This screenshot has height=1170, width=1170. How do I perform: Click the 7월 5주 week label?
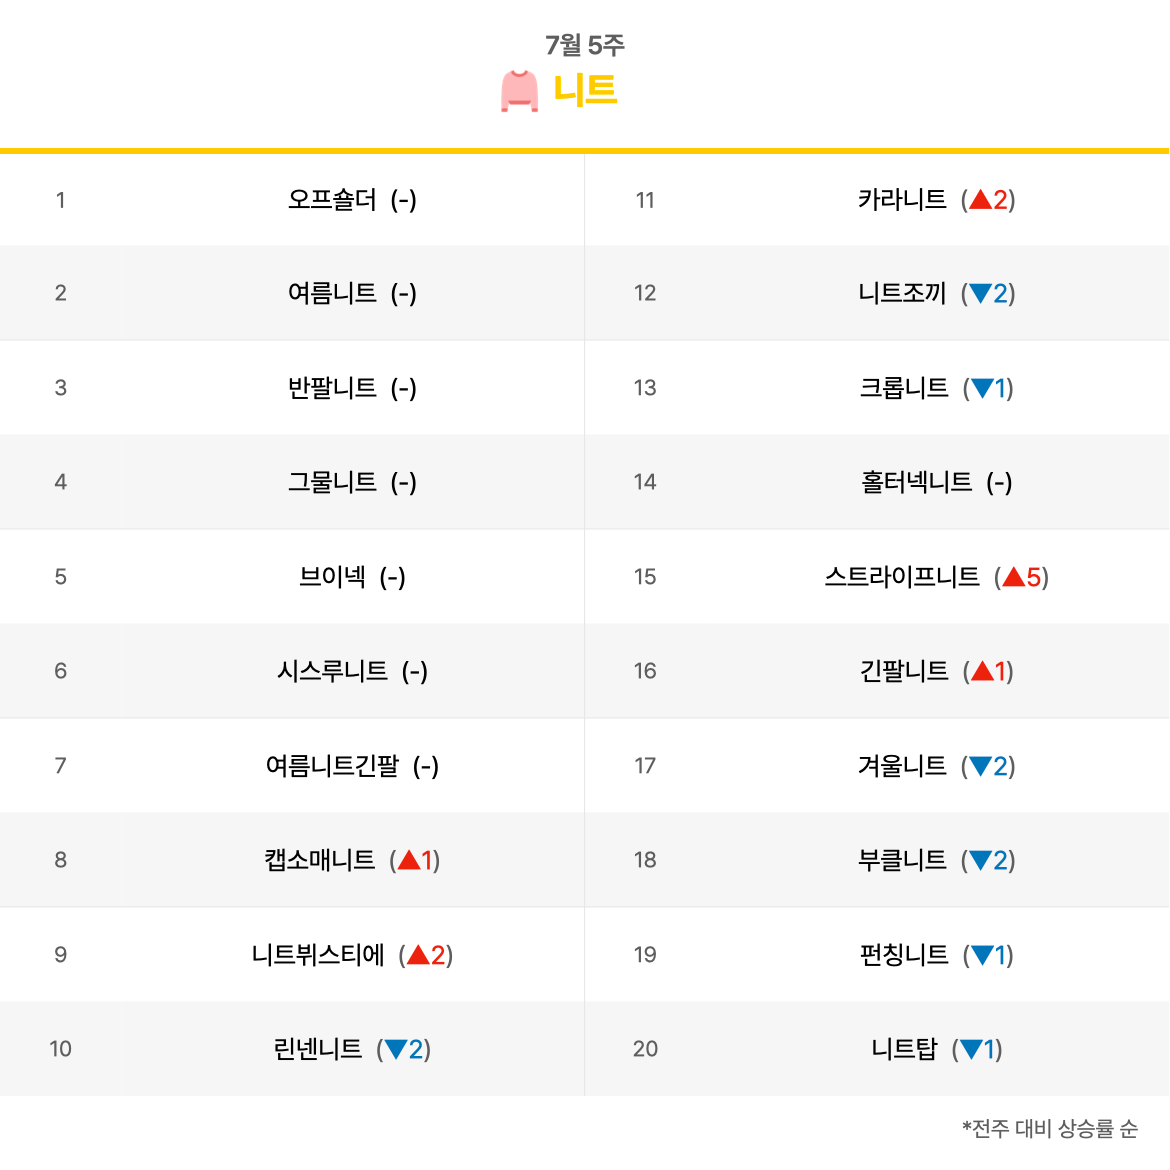(x=585, y=45)
